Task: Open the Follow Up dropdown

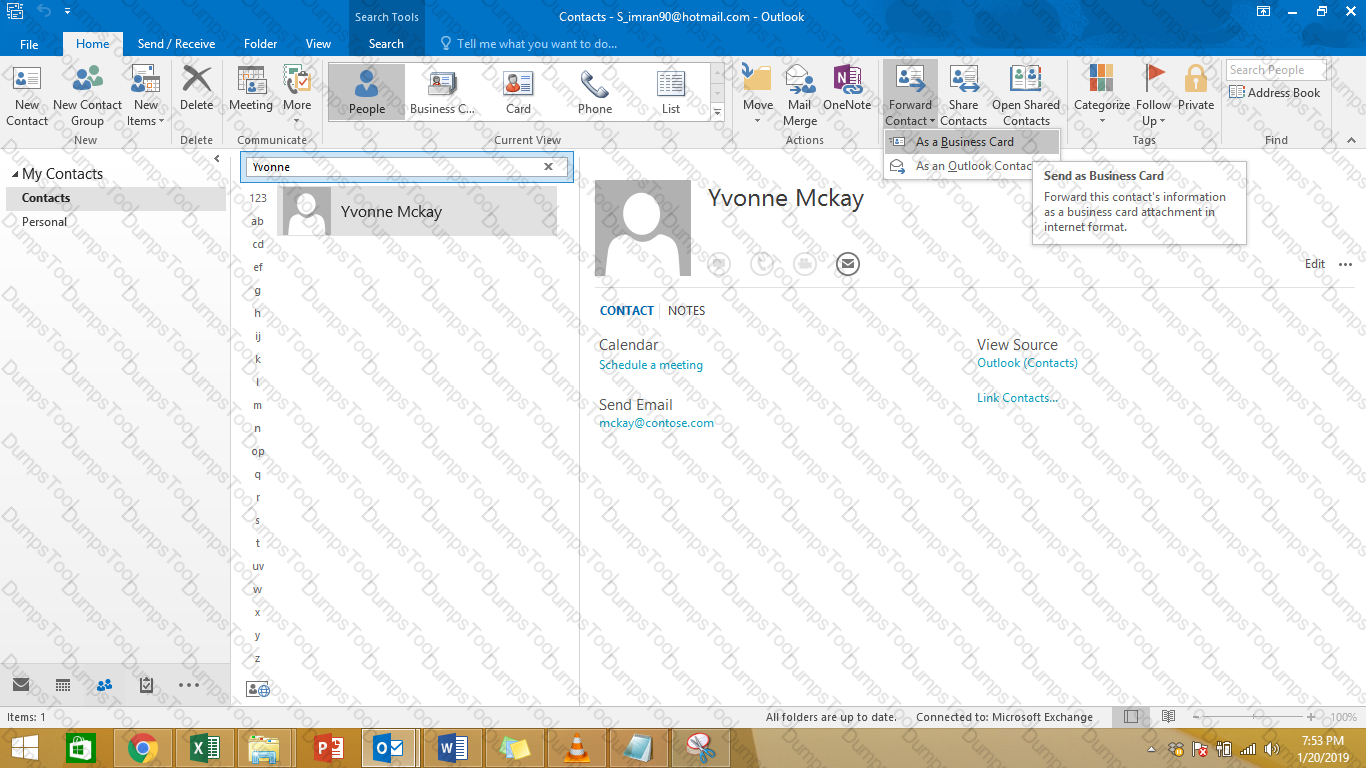Action: [x=1153, y=96]
